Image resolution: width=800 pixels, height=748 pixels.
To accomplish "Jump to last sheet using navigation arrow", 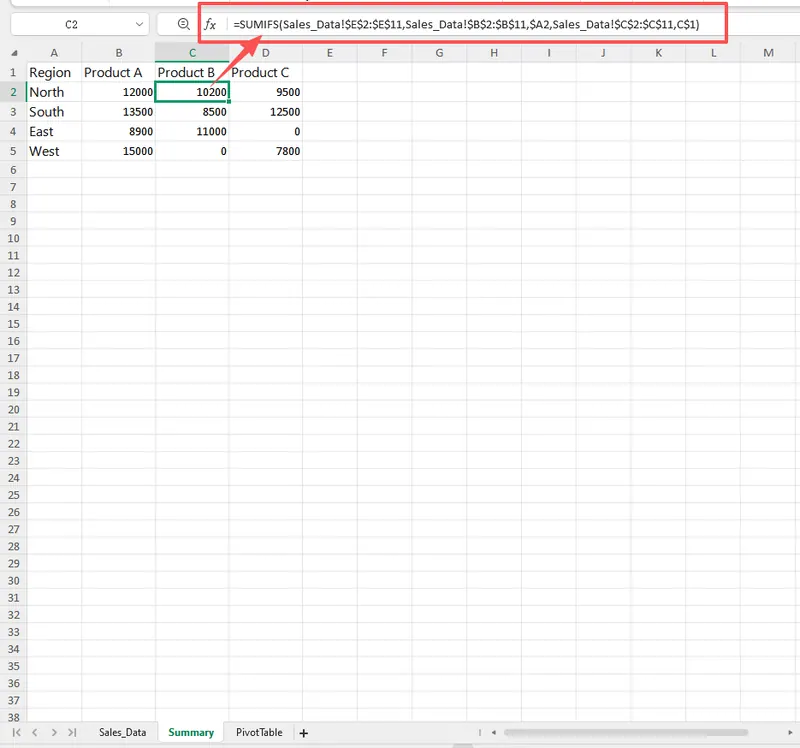I will [x=72, y=733].
